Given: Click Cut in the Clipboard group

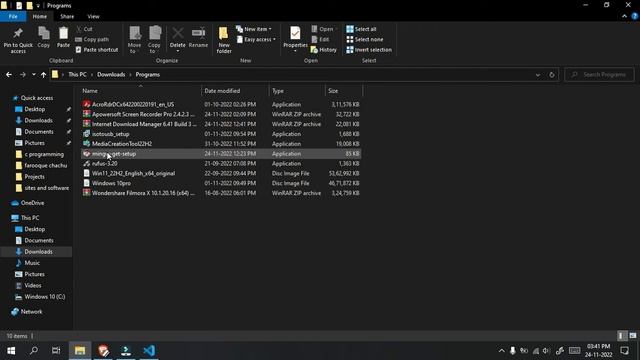Looking at the screenshot, I should click(x=84, y=29).
